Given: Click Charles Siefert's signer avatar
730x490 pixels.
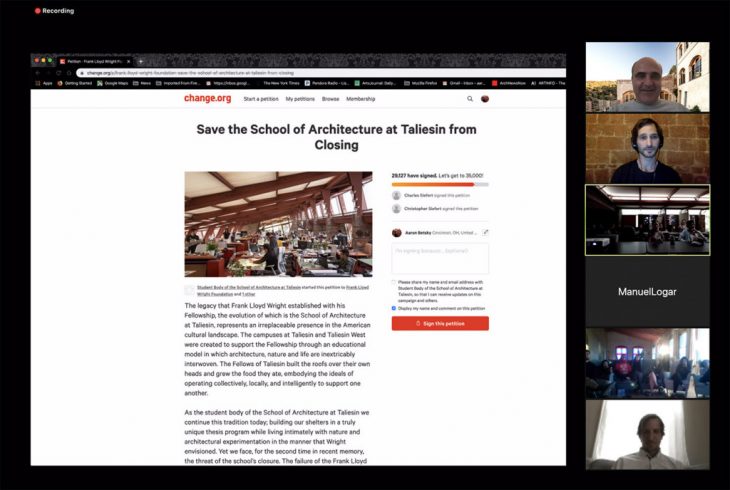Looking at the screenshot, I should [x=396, y=196].
